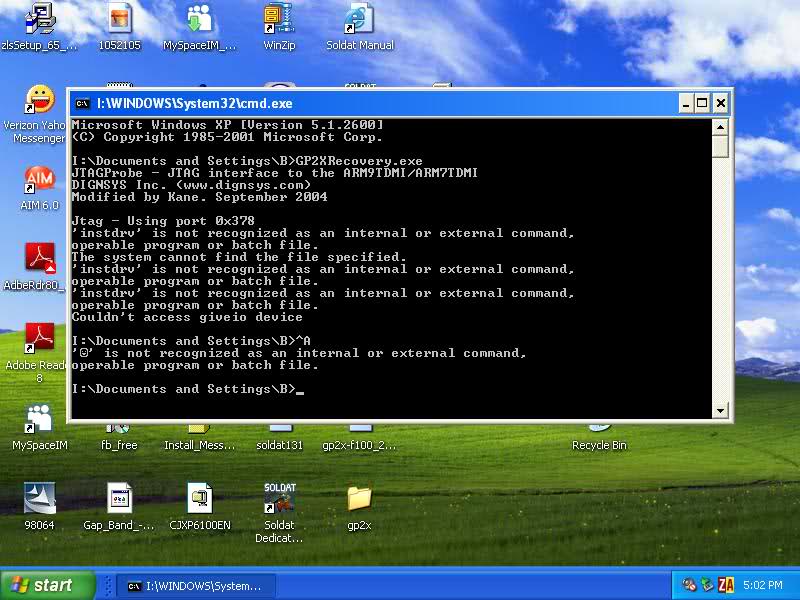Select the CJXP6100EN desktop file
800x600 pixels.
point(199,498)
